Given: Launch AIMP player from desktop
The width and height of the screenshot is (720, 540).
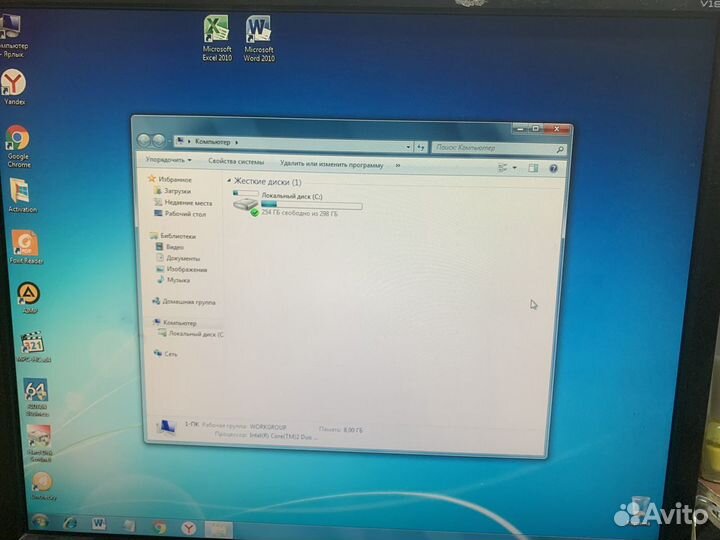Looking at the screenshot, I should [x=28, y=295].
